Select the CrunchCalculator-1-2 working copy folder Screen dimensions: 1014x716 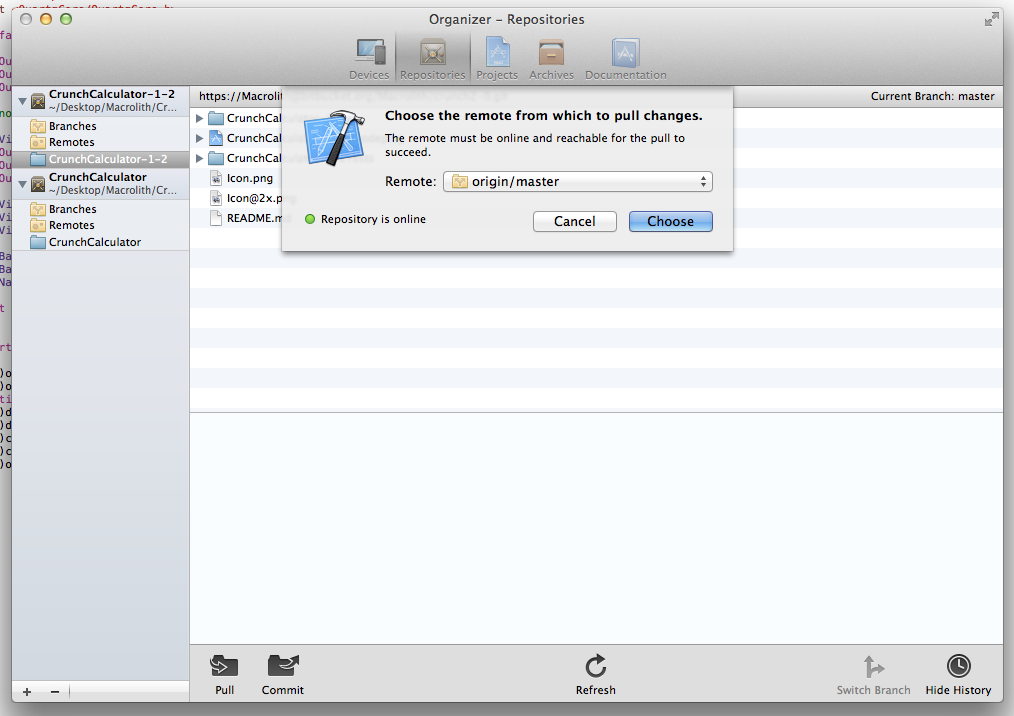[x=100, y=159]
